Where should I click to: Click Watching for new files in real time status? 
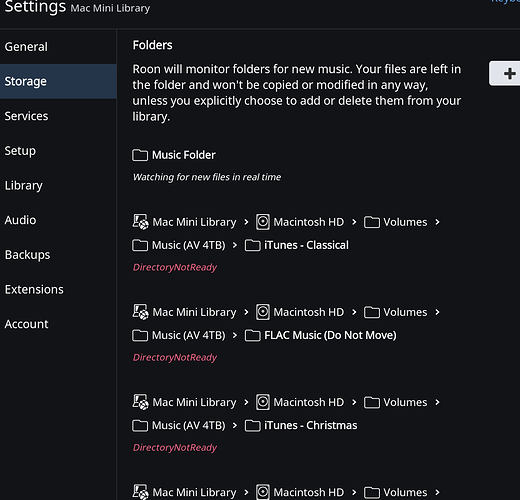(207, 177)
